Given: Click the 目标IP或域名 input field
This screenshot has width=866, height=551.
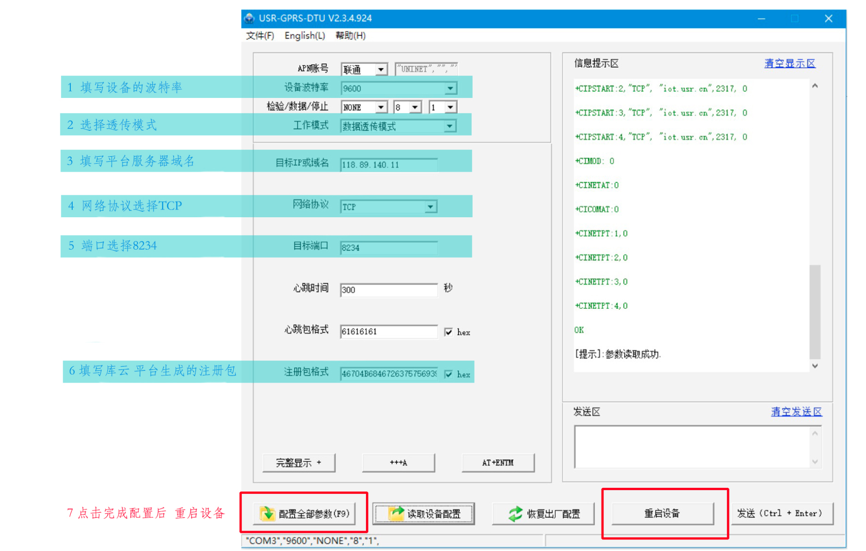Looking at the screenshot, I should (x=388, y=165).
